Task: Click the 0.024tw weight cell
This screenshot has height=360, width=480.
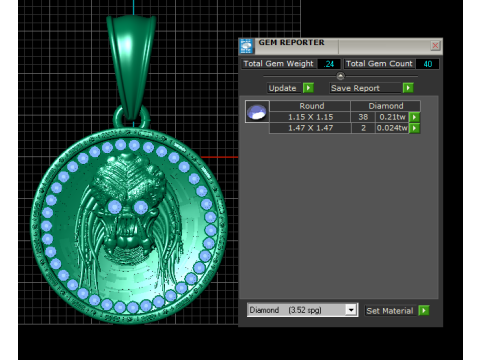Action: [x=392, y=128]
